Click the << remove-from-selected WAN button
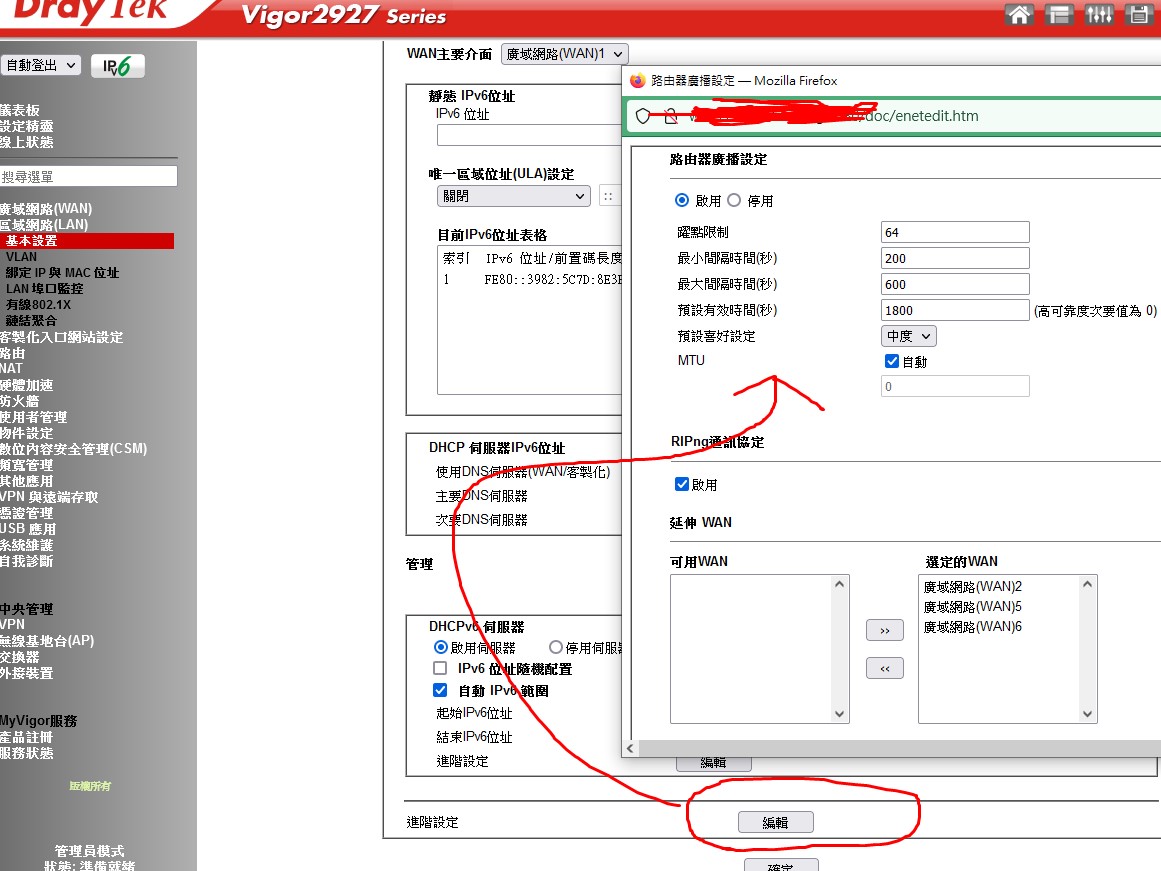1161x871 pixels. pyautogui.click(x=884, y=668)
